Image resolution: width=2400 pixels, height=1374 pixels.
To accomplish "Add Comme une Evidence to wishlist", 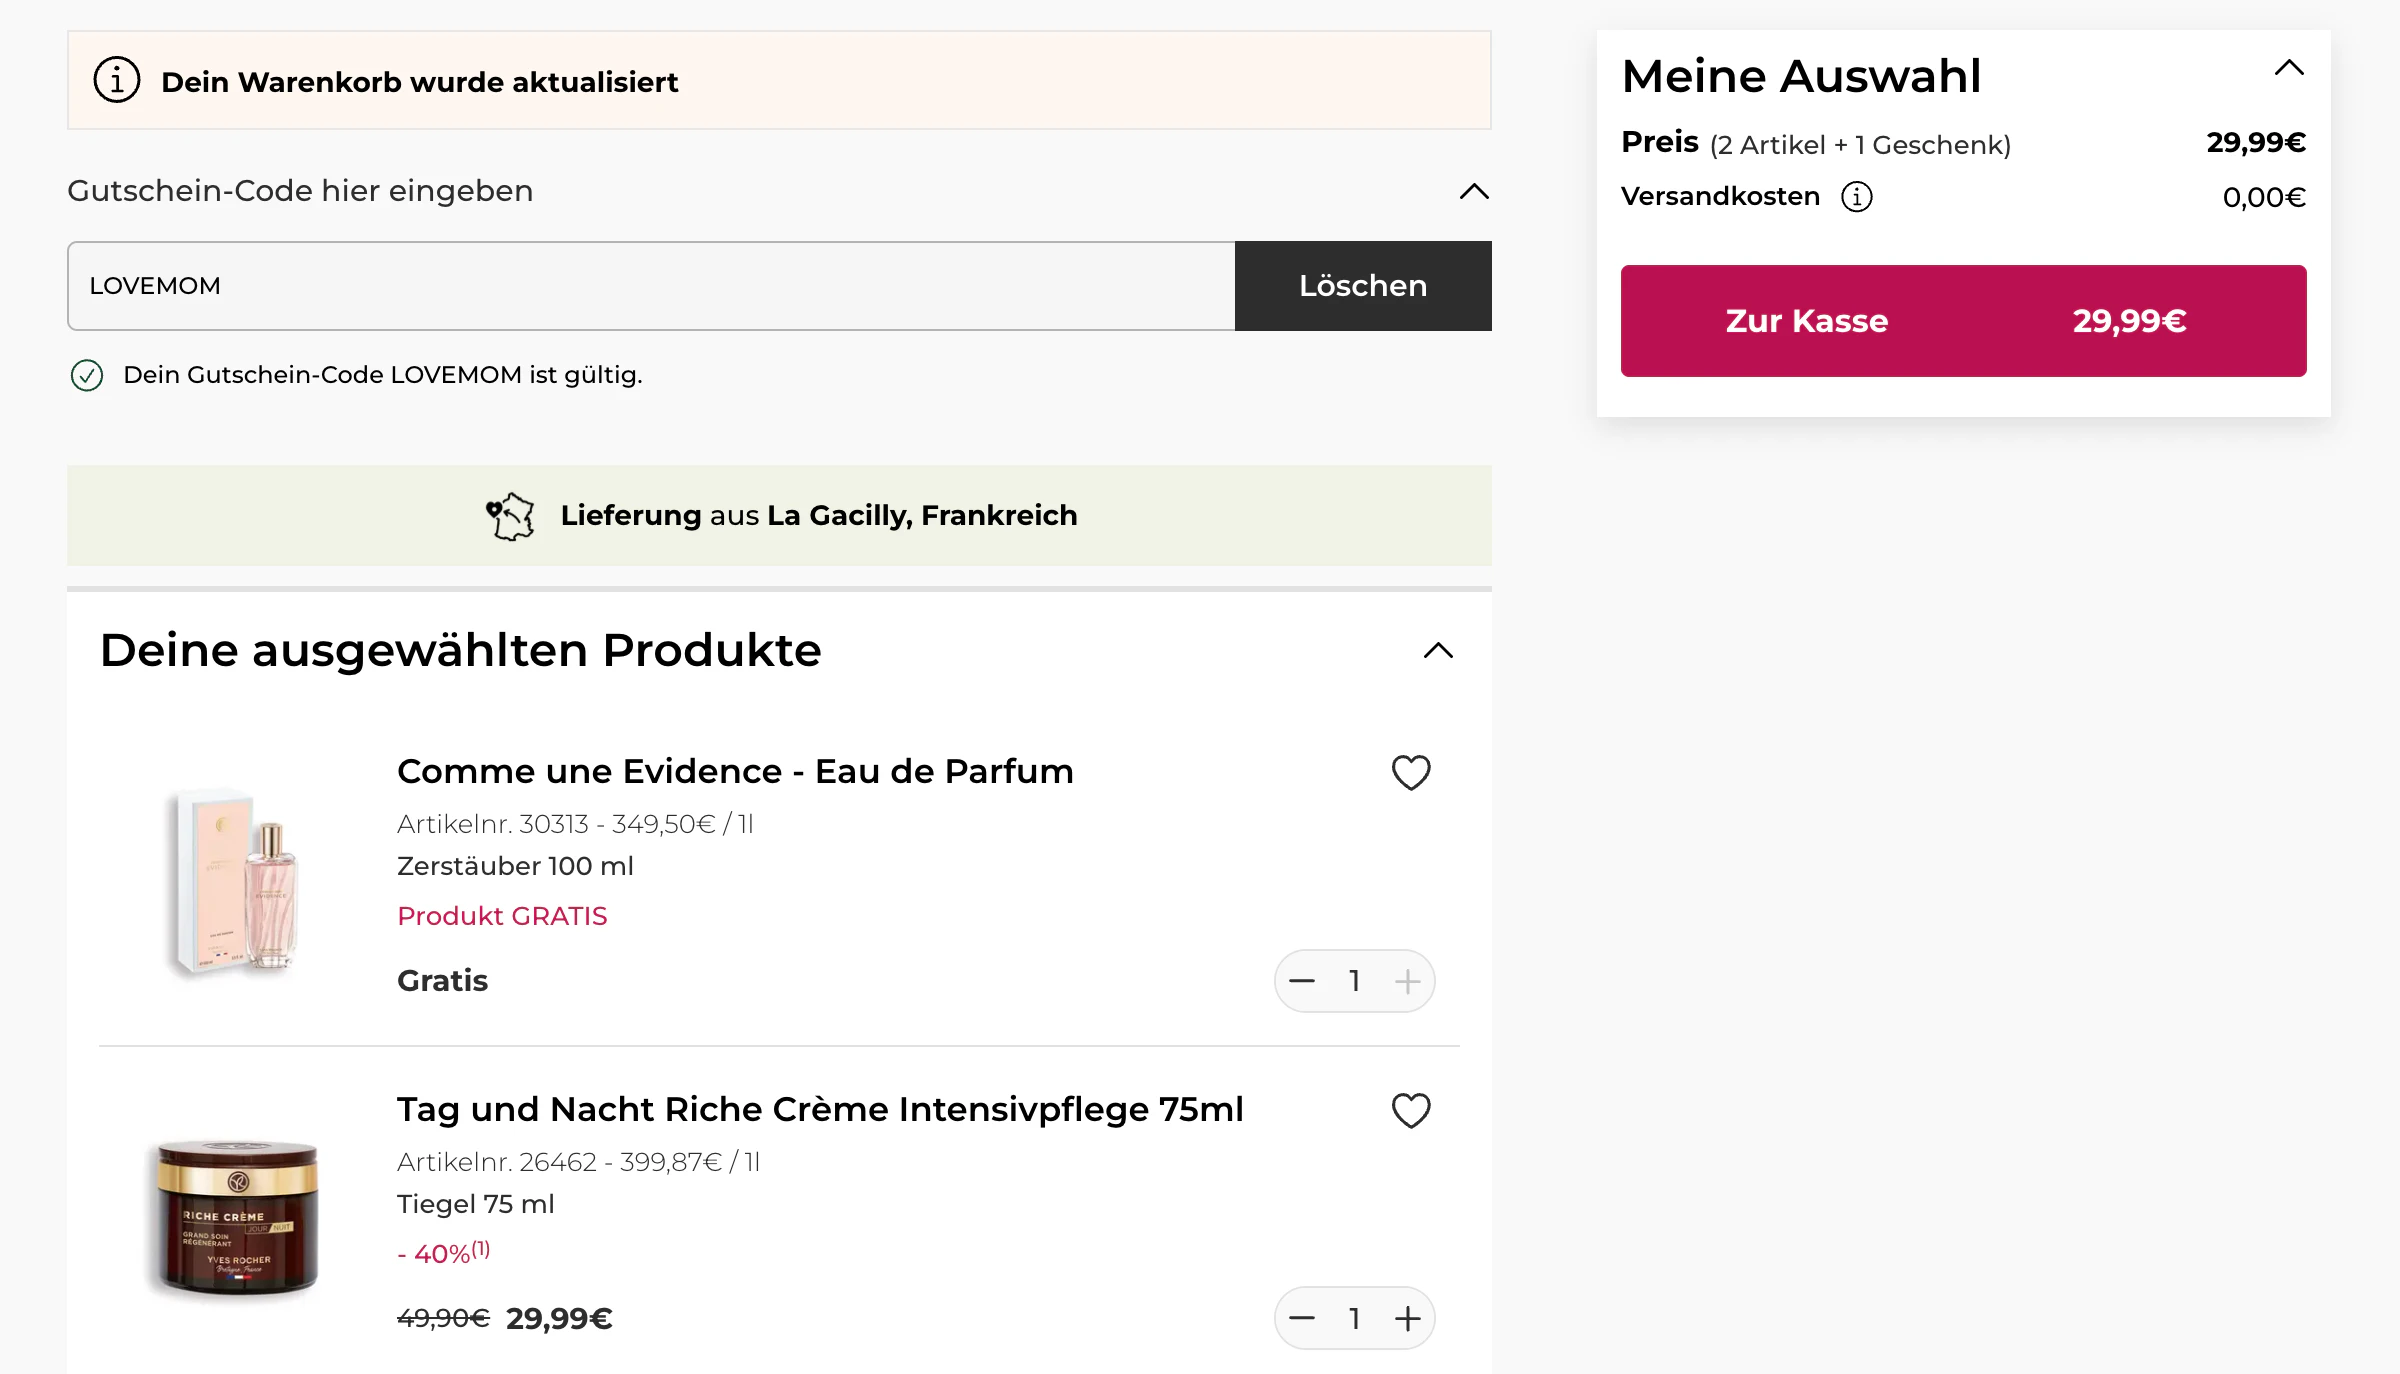I will (1411, 772).
